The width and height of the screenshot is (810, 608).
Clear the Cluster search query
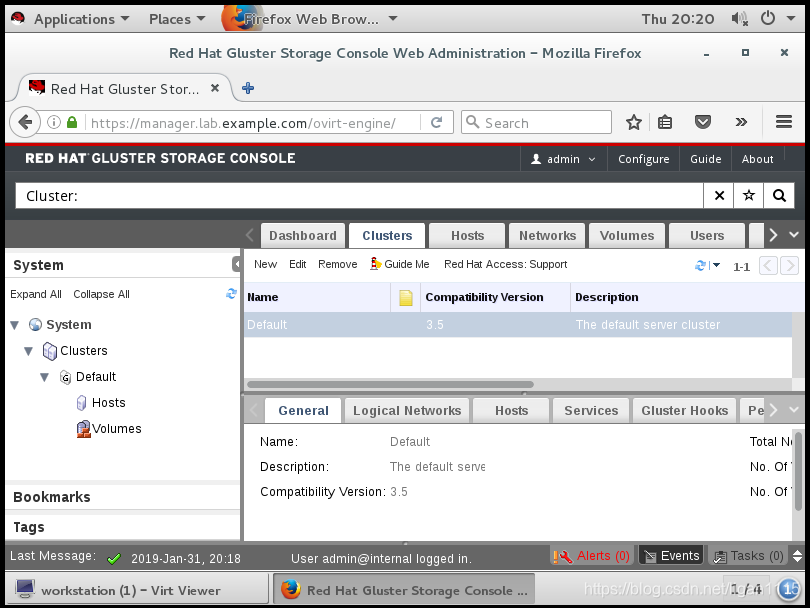(x=719, y=196)
